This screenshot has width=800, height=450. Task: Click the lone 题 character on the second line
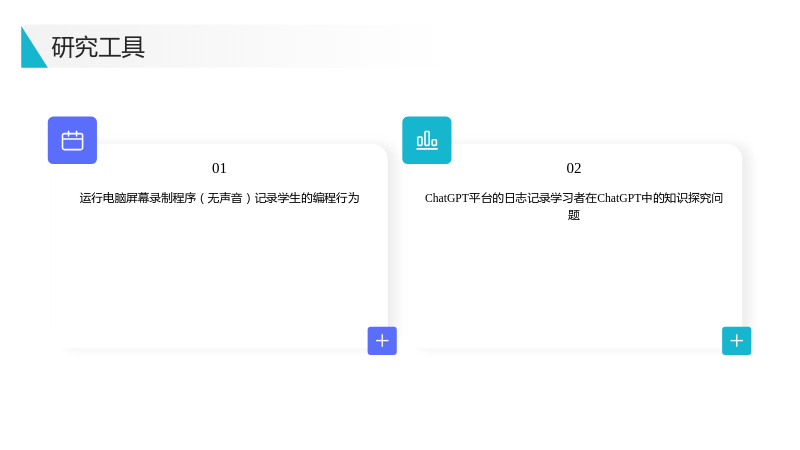[x=573, y=215]
